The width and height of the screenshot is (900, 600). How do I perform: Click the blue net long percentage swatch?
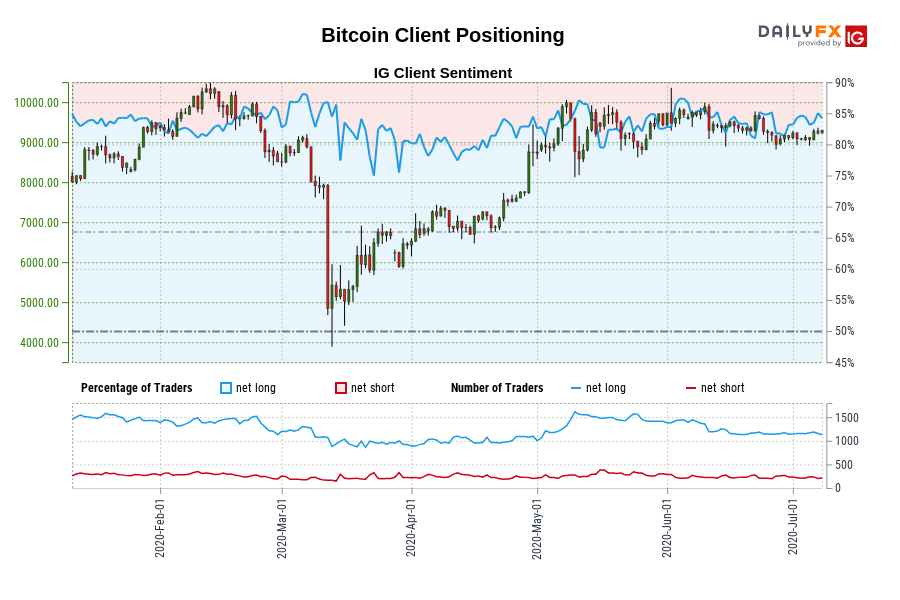click(x=226, y=388)
